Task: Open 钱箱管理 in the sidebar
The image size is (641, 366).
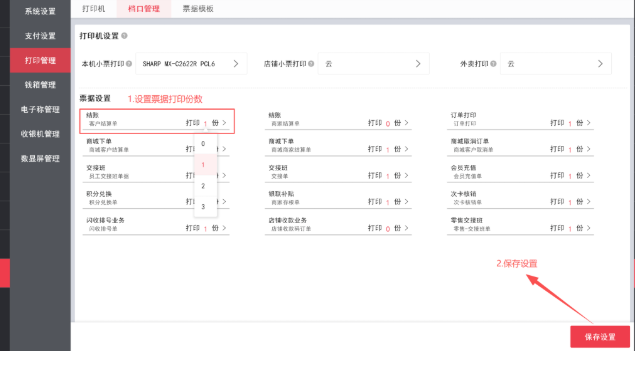Action: [x=40, y=85]
